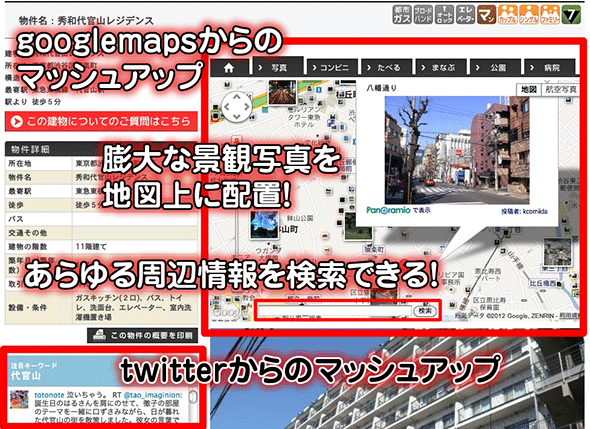
Task: Click the Street View pegman icon on map
Action: (x=236, y=140)
